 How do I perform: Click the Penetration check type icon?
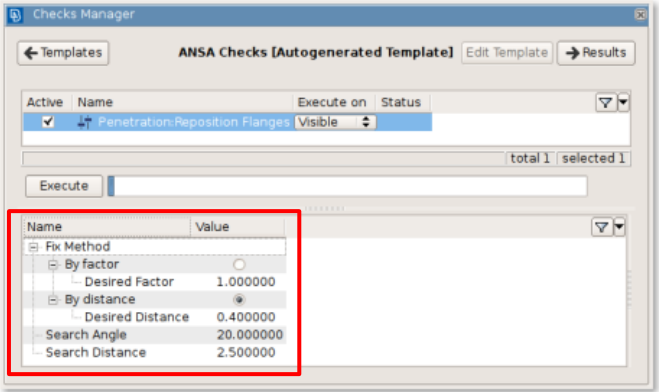84,122
